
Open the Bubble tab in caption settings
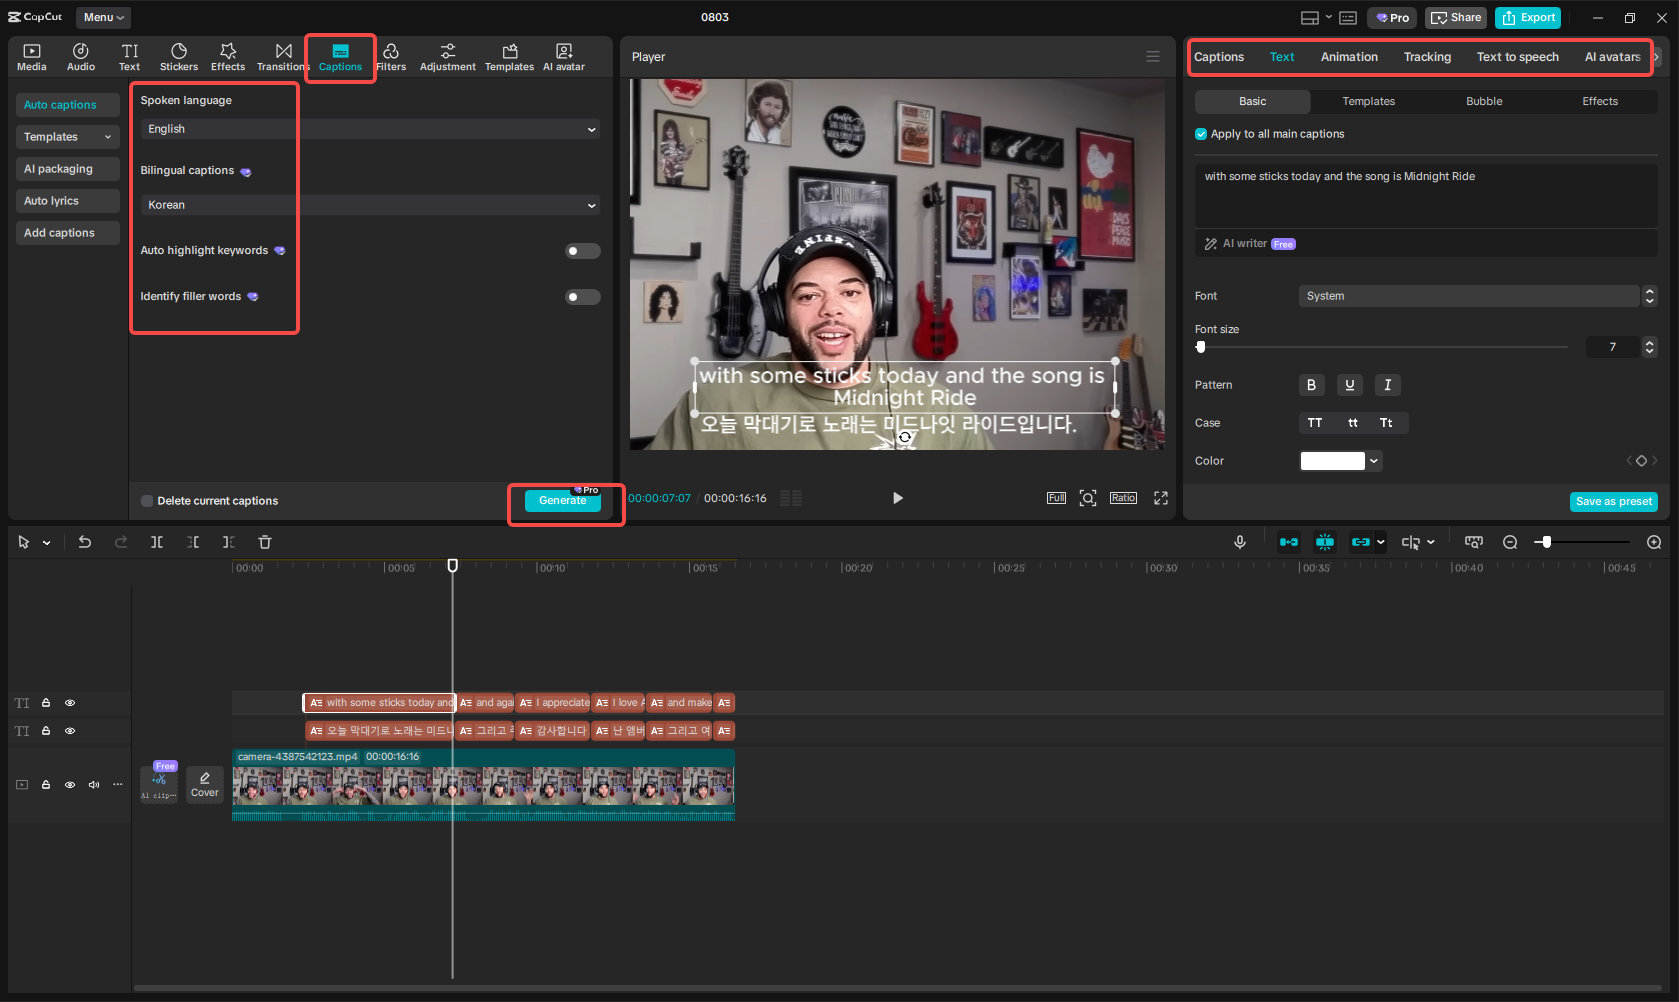pos(1483,101)
